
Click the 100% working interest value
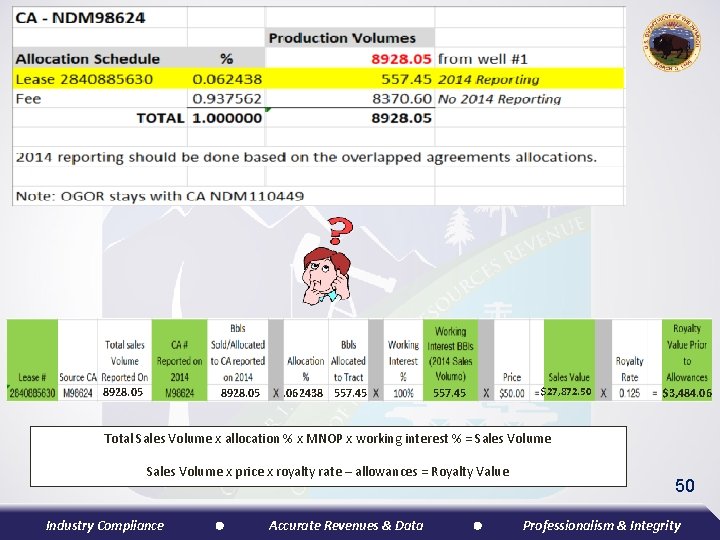pos(403,393)
